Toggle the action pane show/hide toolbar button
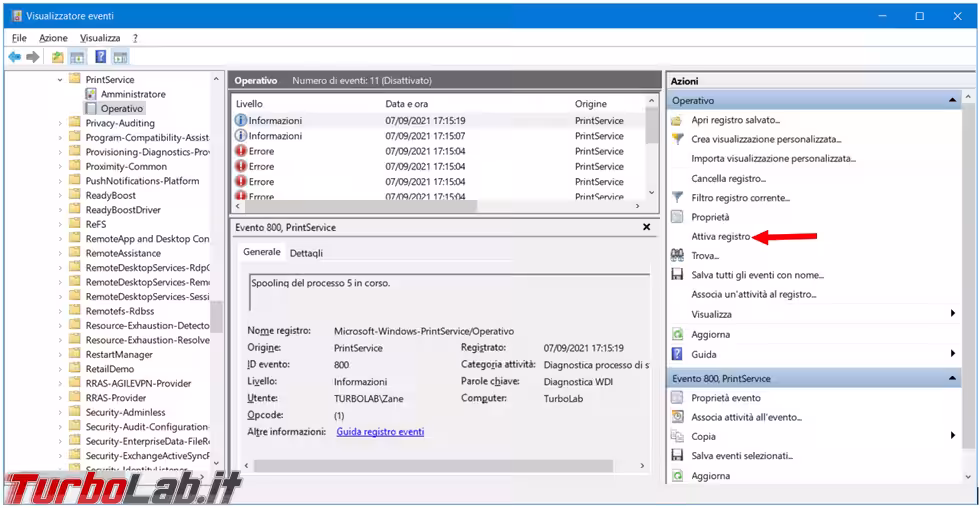This screenshot has height=508, width=980. 120,57
